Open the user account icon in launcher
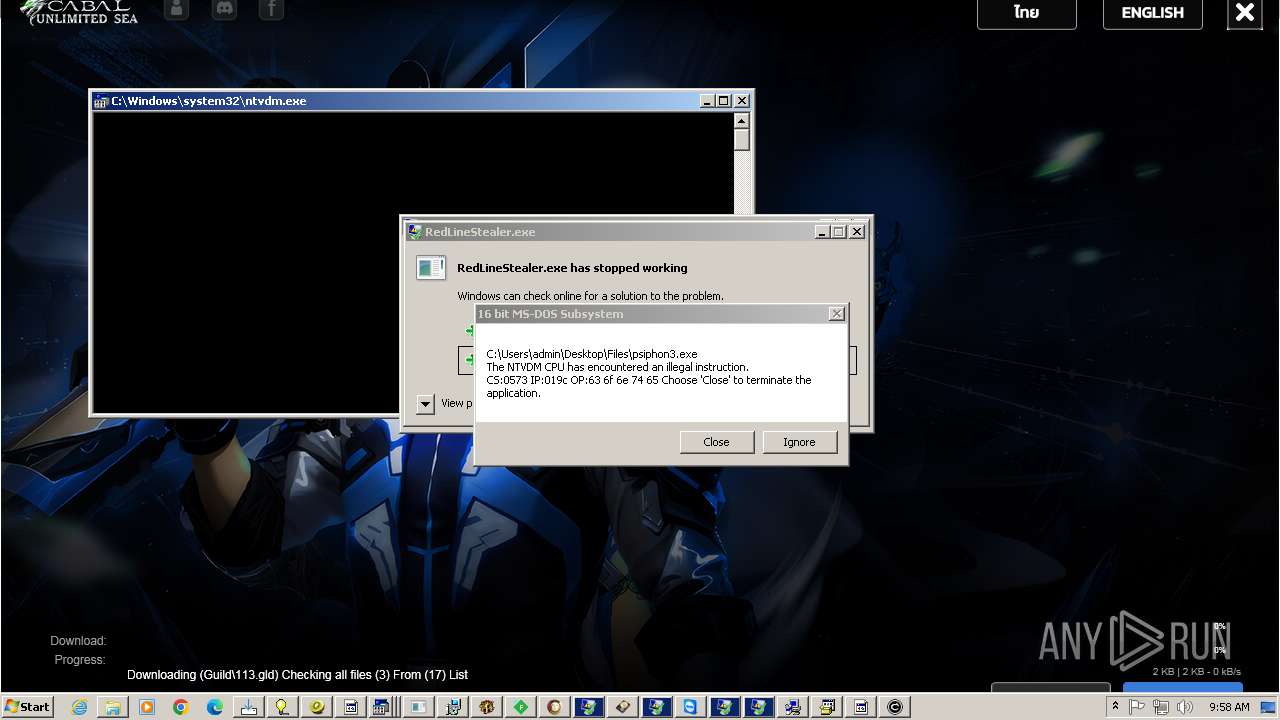1280x720 pixels. (177, 10)
